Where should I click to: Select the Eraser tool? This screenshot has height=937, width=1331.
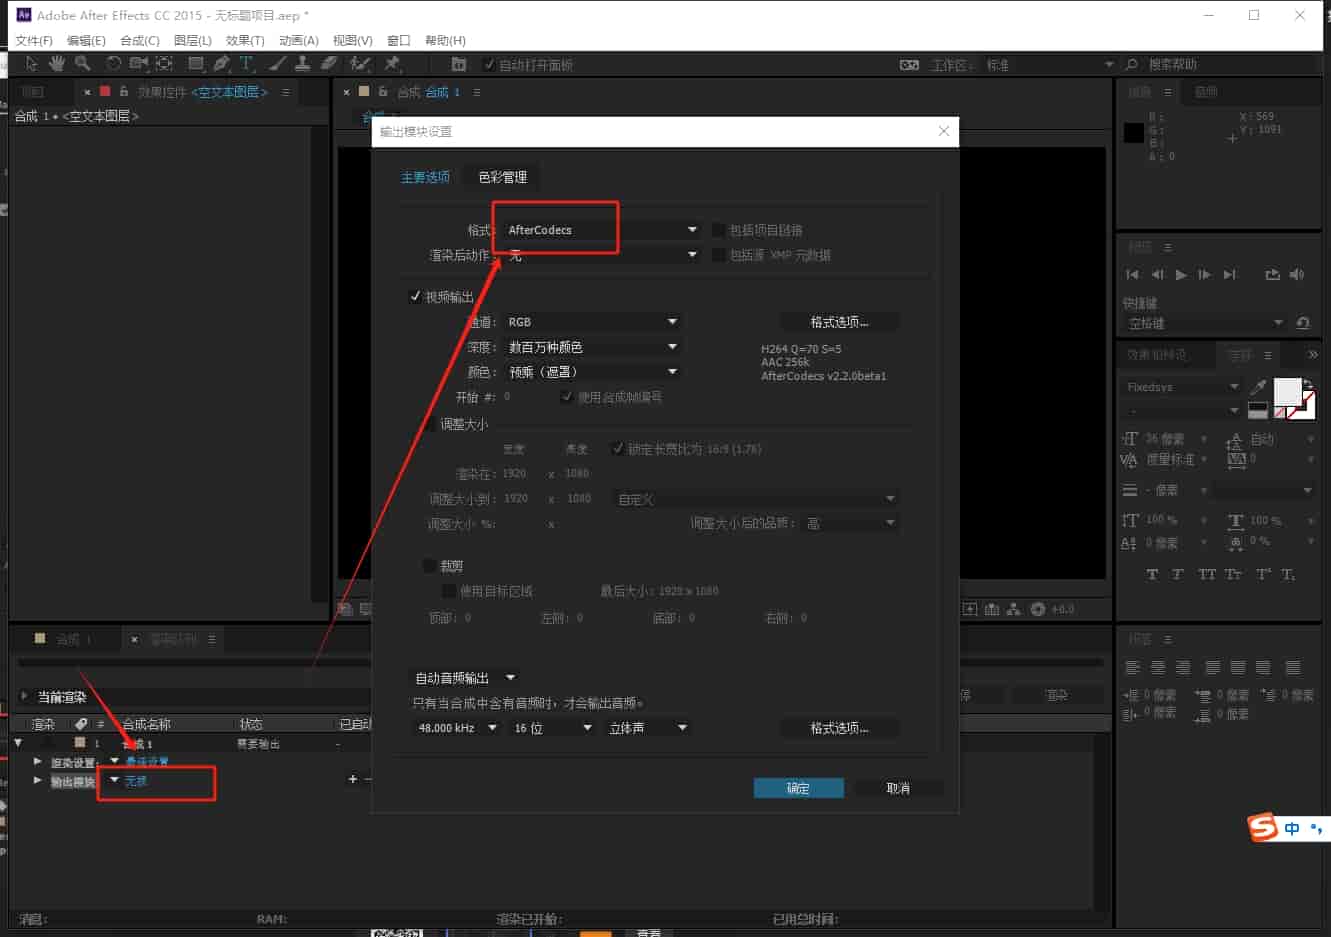328,64
